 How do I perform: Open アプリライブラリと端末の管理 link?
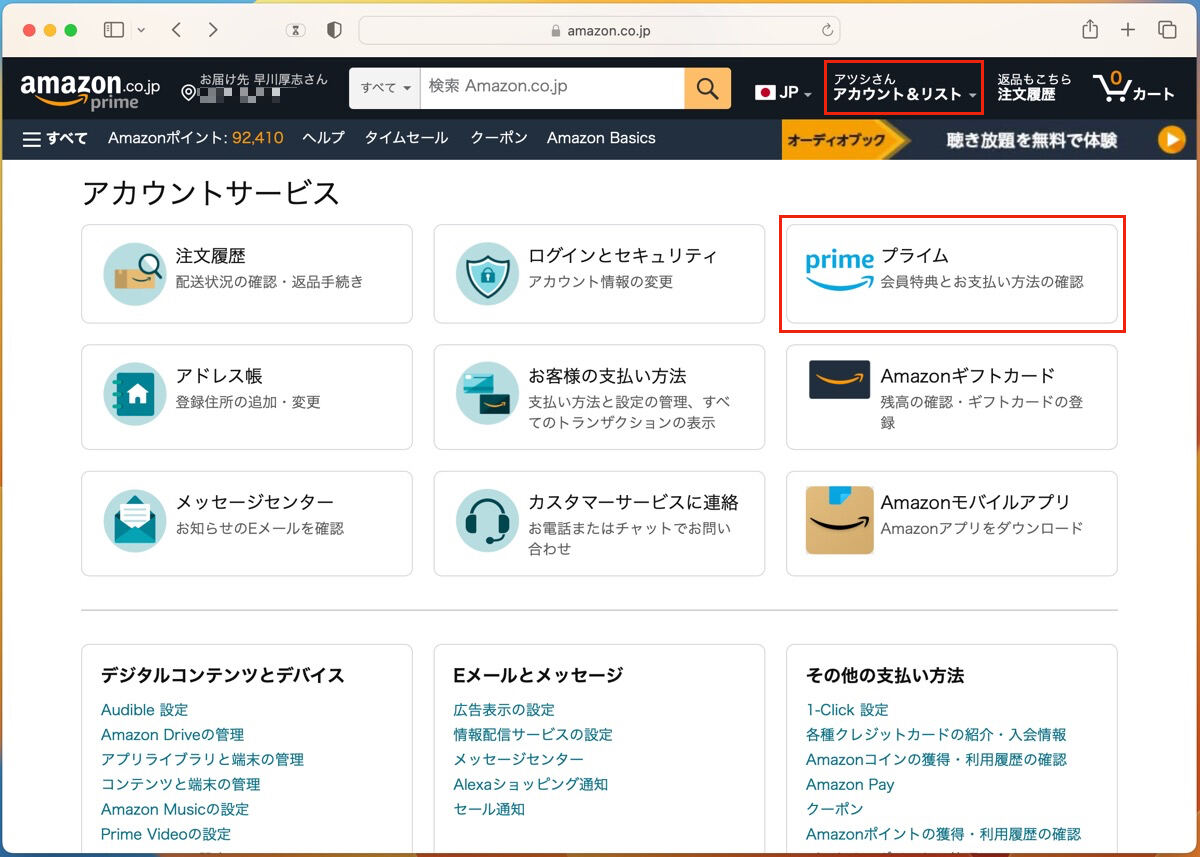click(x=202, y=760)
